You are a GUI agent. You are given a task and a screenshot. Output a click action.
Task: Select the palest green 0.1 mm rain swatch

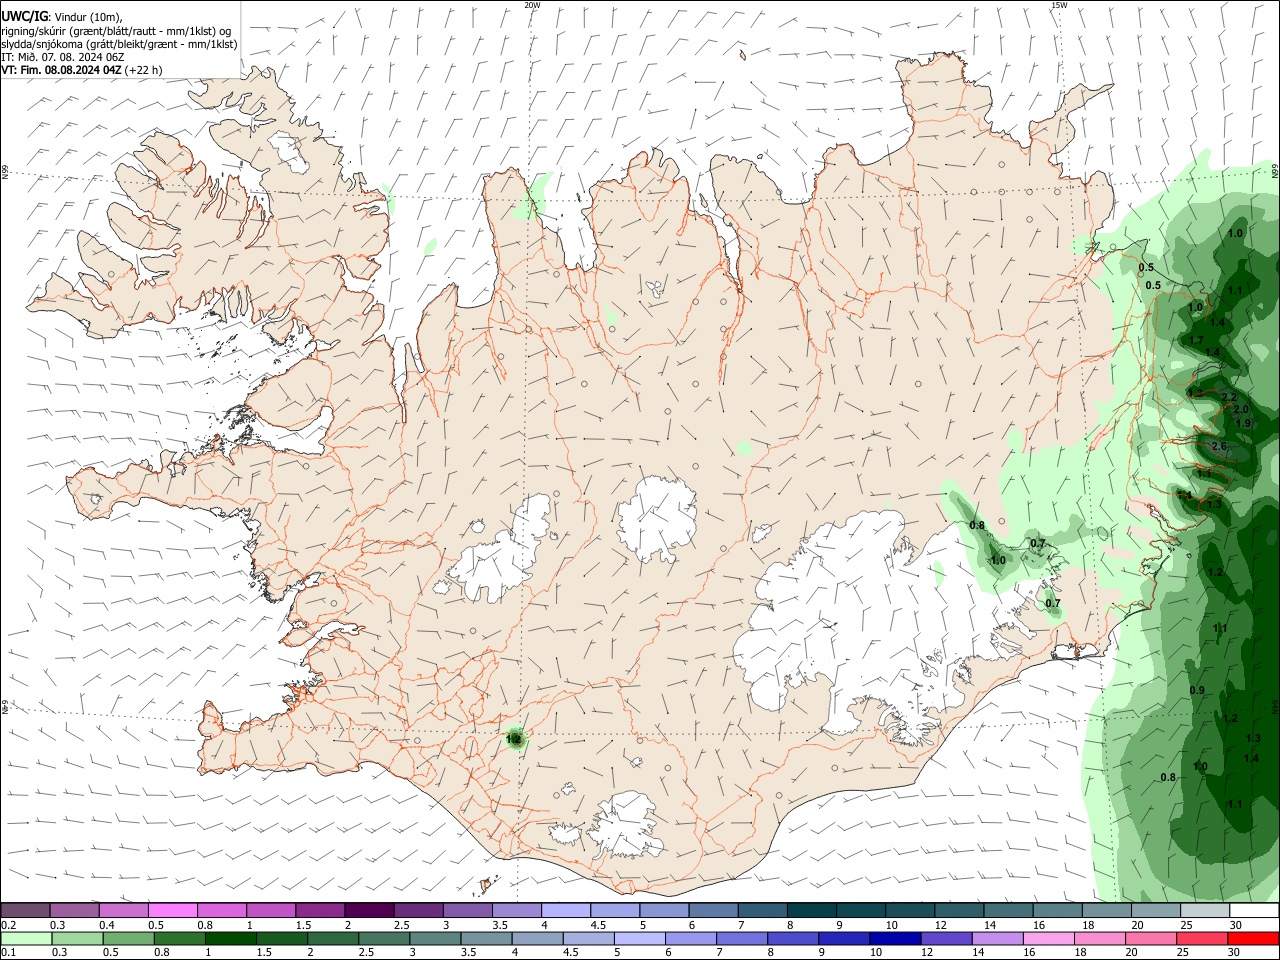click(x=26, y=938)
